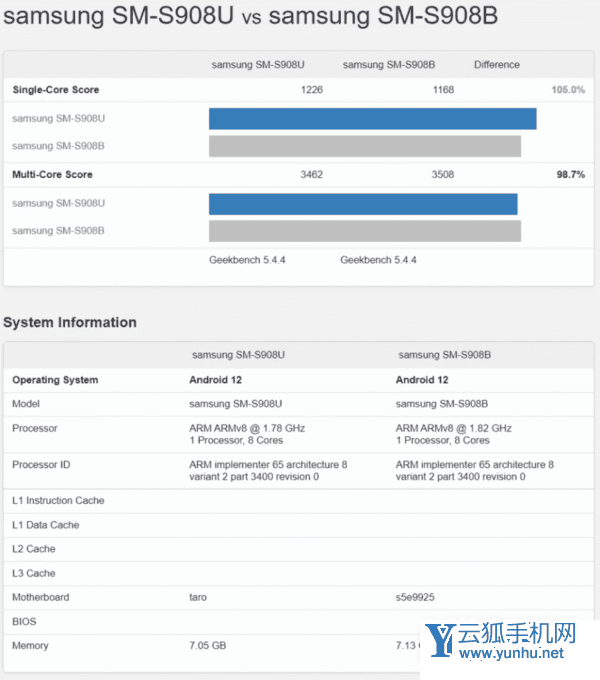Image resolution: width=600 pixels, height=680 pixels.
Task: Click the Processor ID row label
Action: click(41, 464)
